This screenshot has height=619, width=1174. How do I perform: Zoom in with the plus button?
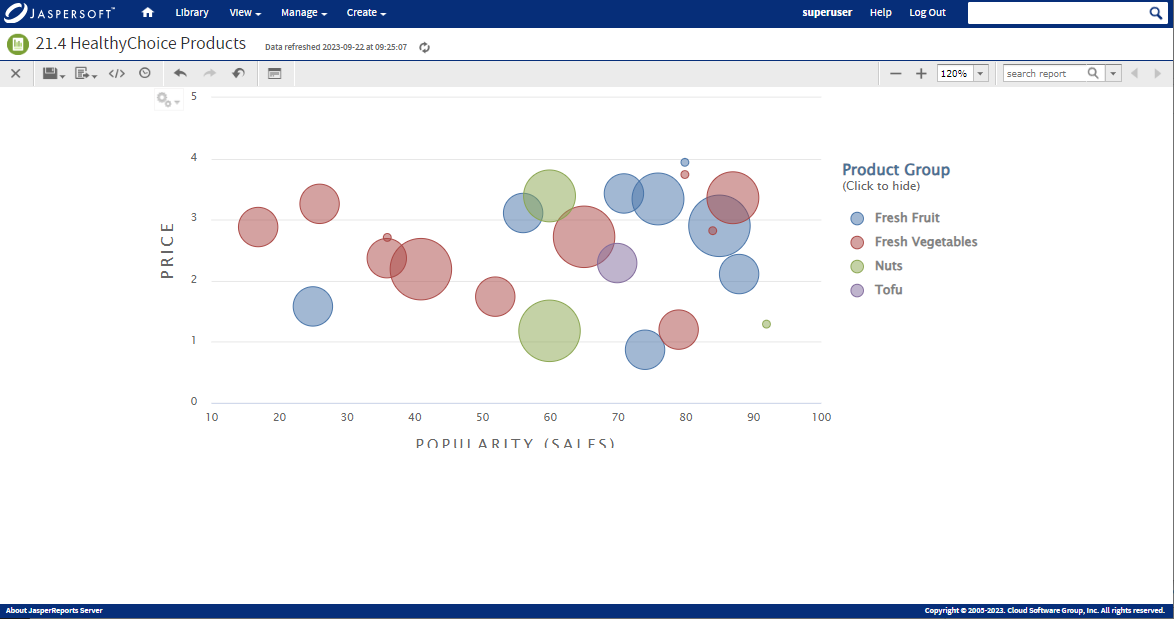[x=921, y=73]
